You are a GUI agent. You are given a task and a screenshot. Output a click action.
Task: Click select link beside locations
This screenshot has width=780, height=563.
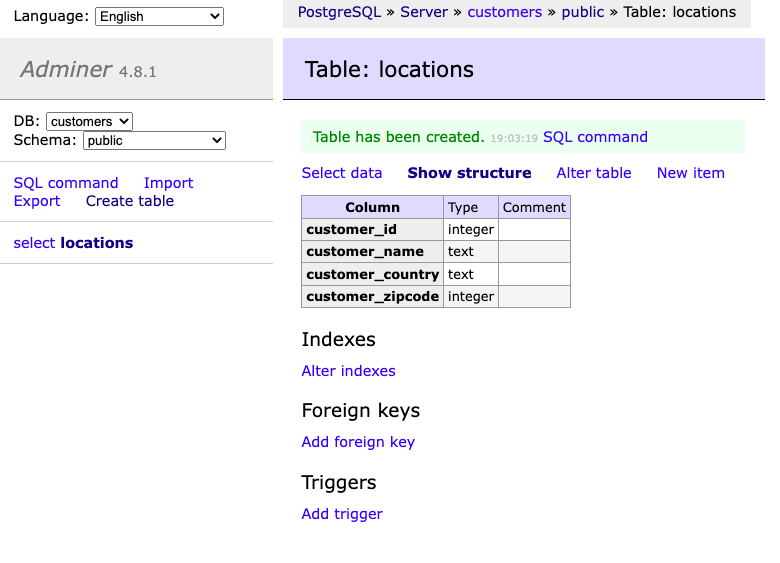click(34, 243)
